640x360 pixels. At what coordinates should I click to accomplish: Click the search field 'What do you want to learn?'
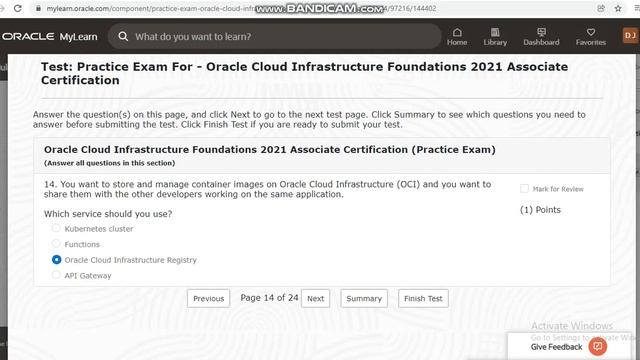[274, 36]
